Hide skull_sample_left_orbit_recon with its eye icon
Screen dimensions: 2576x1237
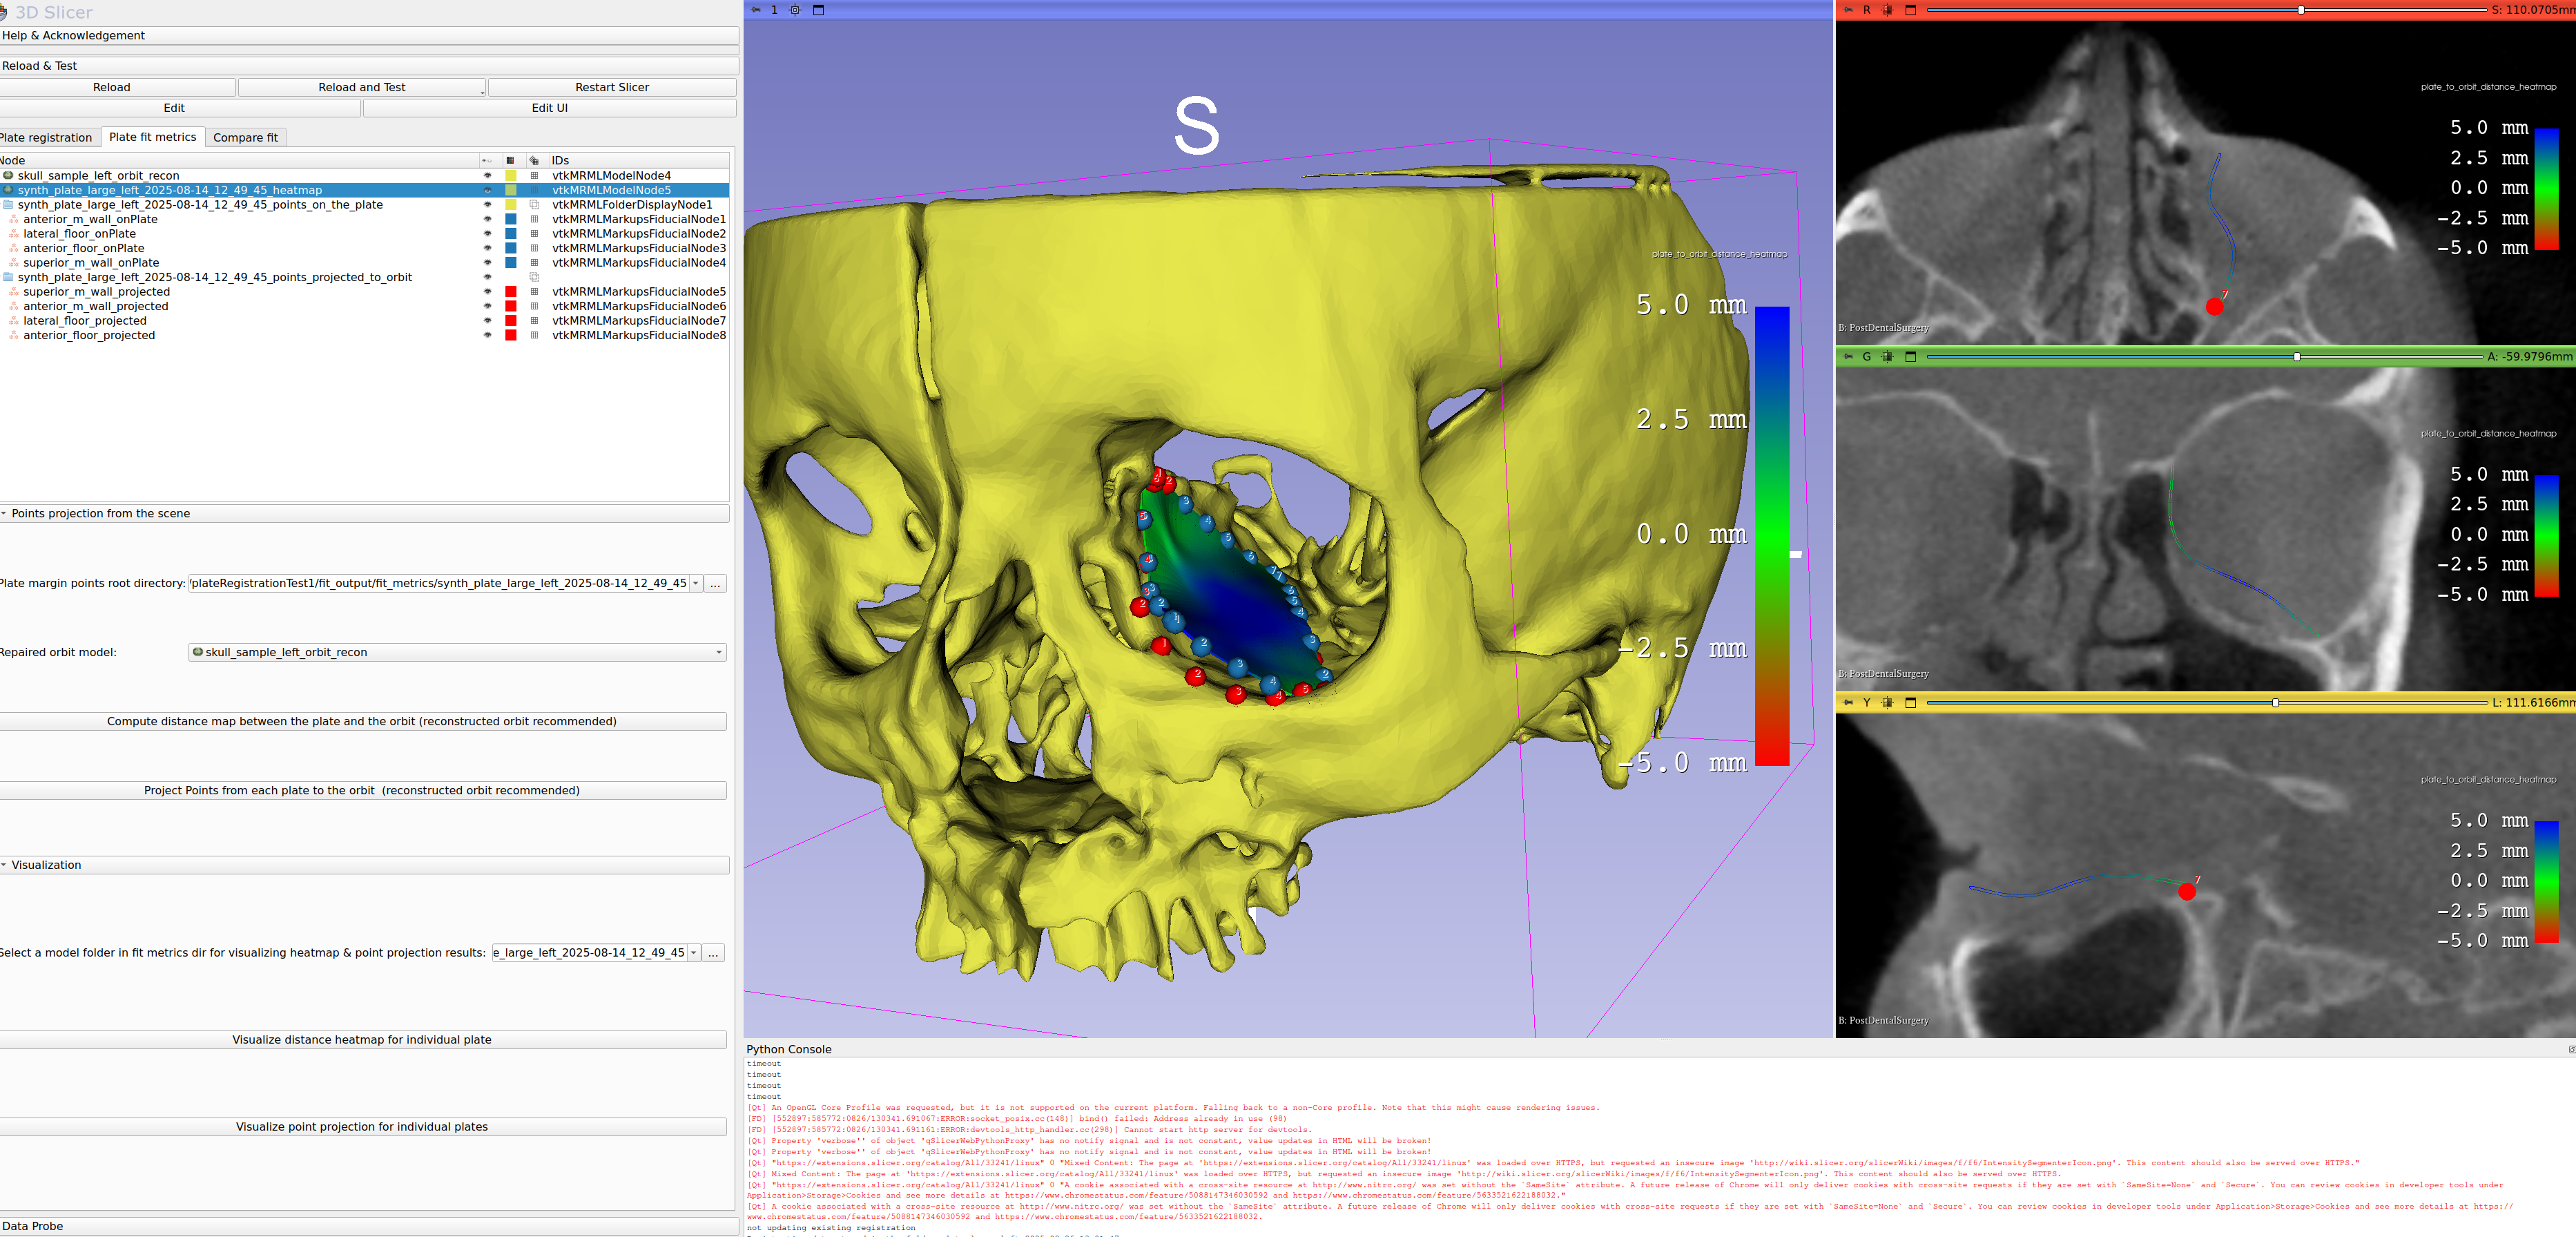point(488,176)
